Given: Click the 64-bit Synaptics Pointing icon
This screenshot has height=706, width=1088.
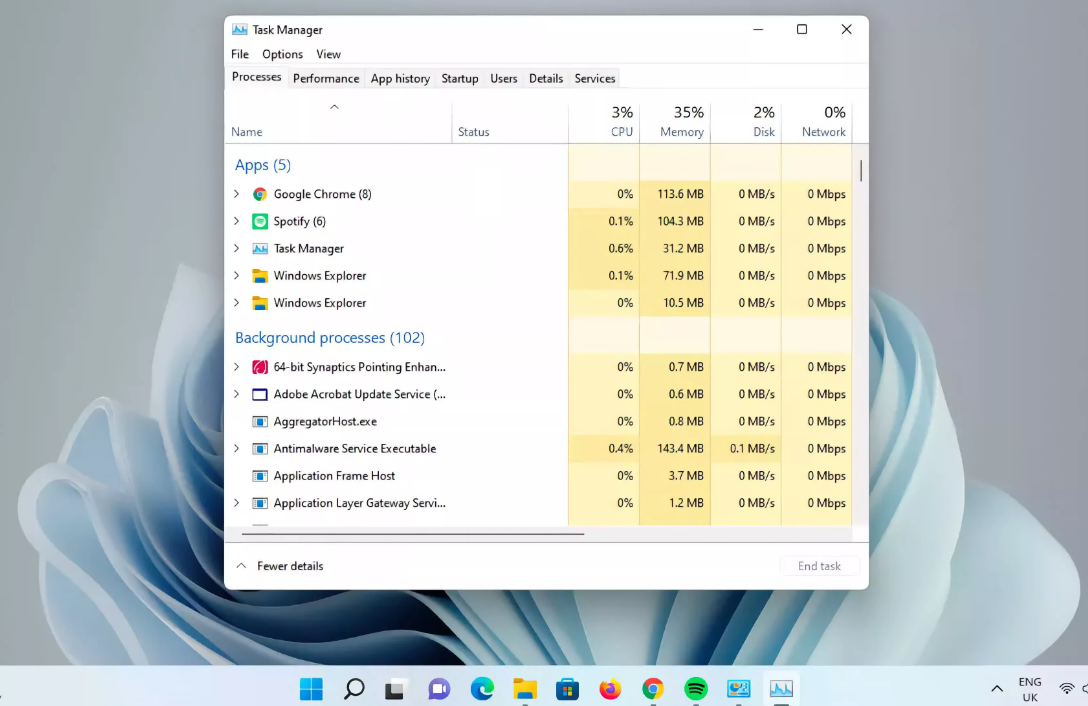Looking at the screenshot, I should pos(260,367).
